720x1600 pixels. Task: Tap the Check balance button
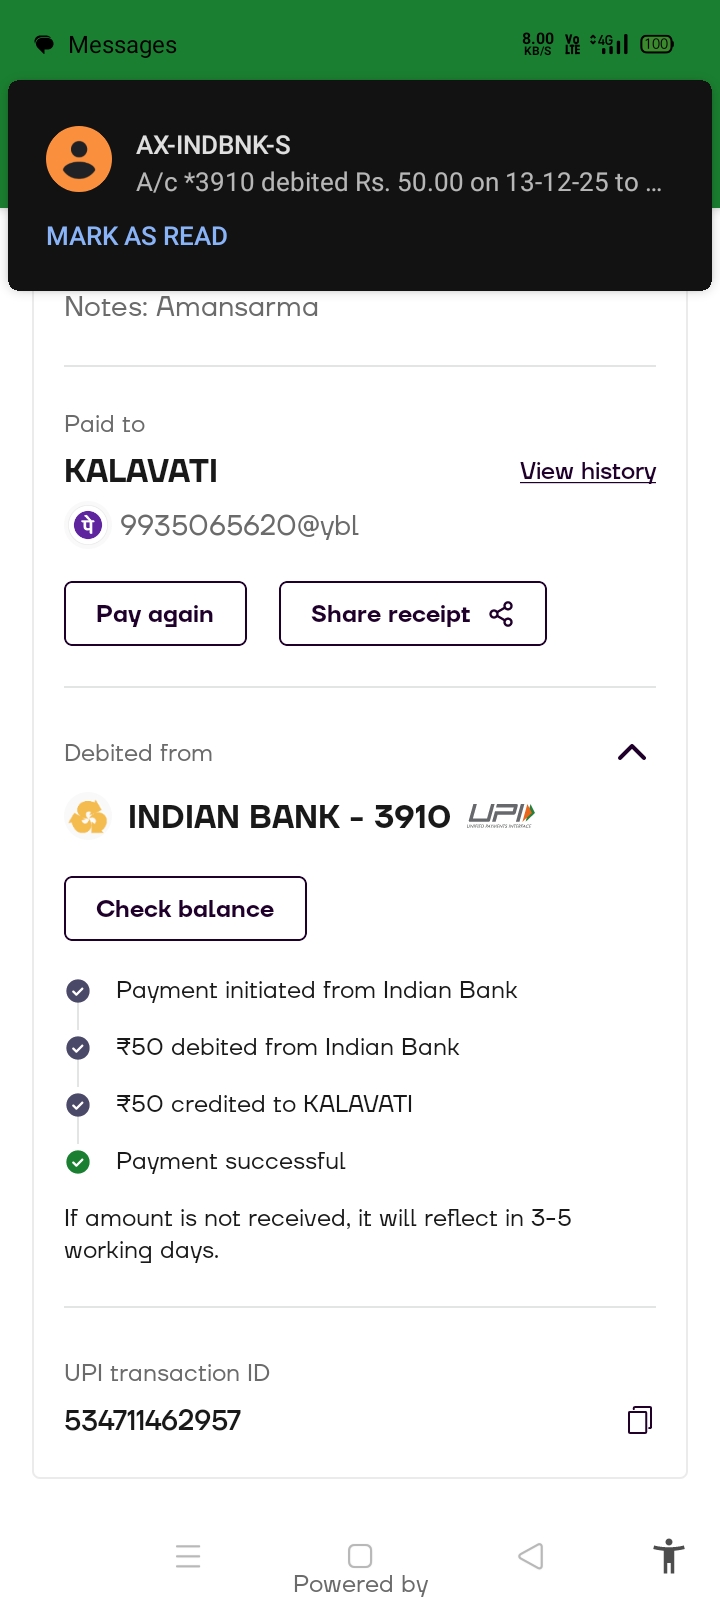point(185,909)
